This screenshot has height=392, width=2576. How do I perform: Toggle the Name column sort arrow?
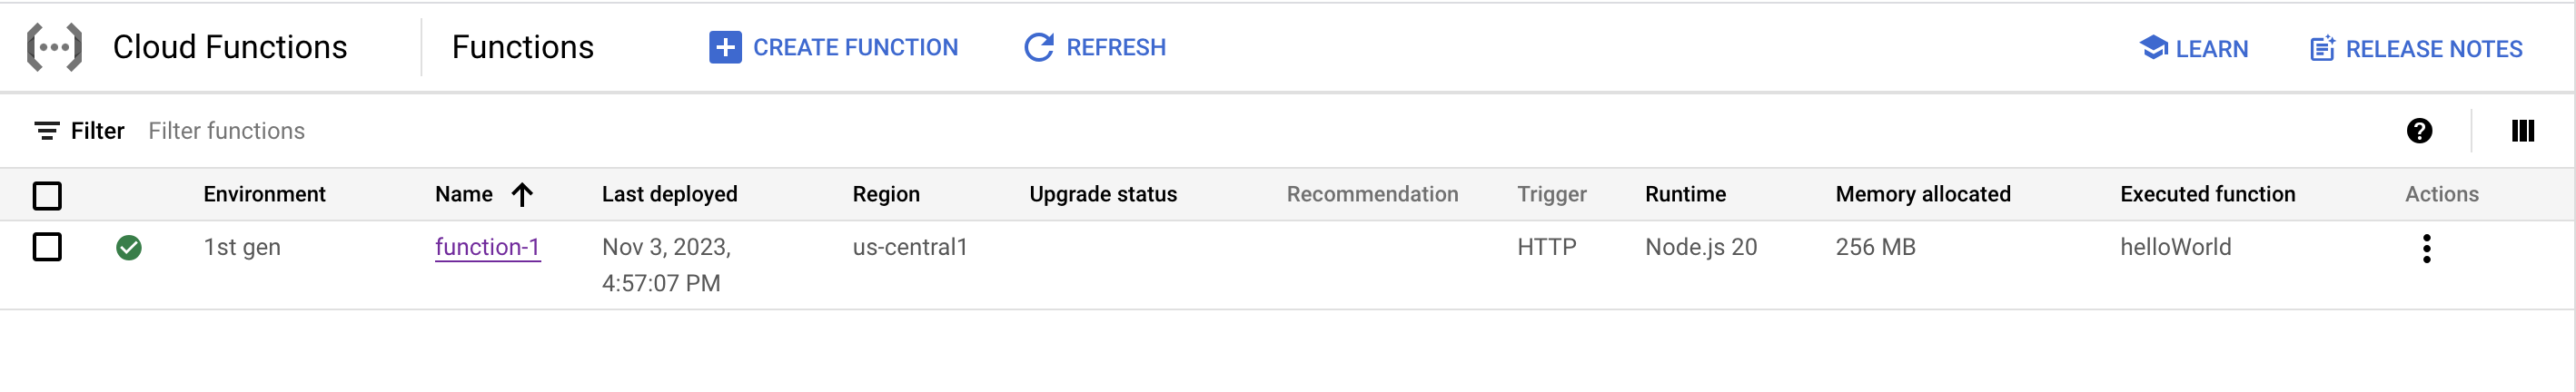click(522, 194)
